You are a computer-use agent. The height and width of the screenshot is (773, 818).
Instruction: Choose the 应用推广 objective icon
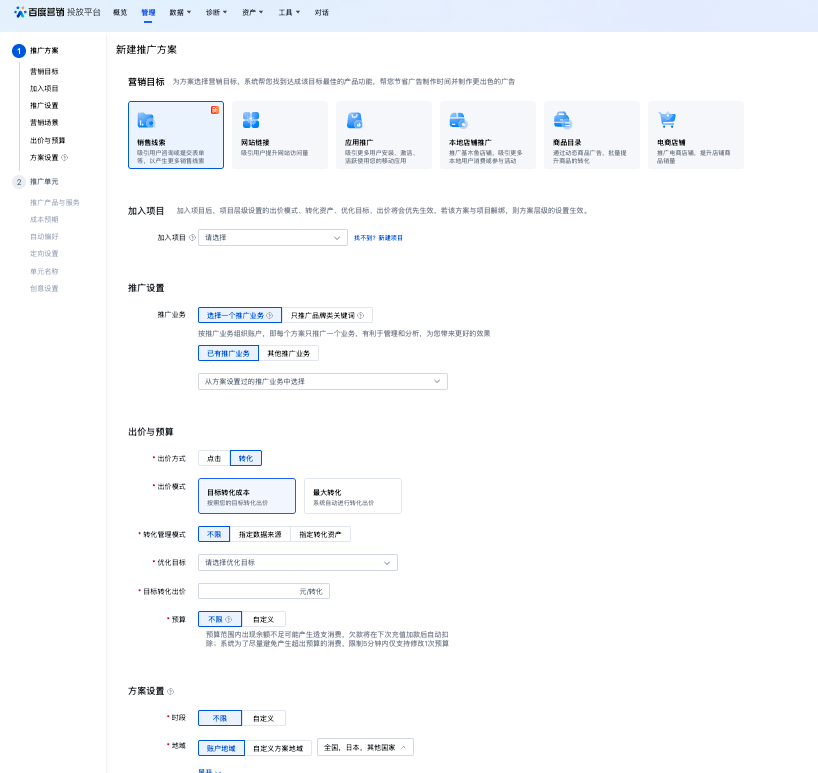pos(355,121)
